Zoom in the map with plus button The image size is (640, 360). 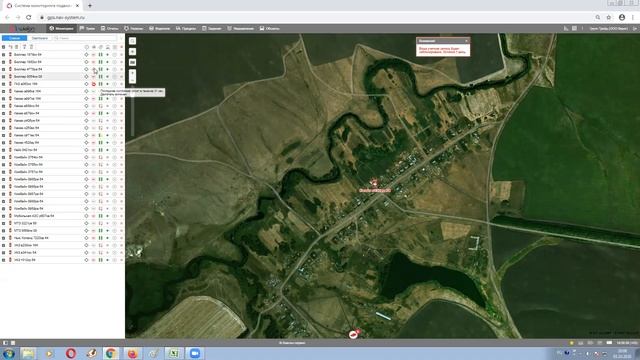[x=132, y=73]
